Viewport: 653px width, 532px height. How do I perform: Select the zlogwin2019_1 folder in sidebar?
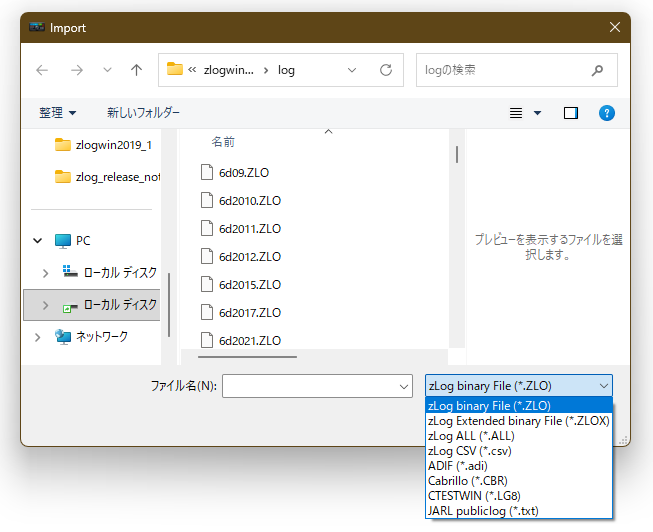103,145
